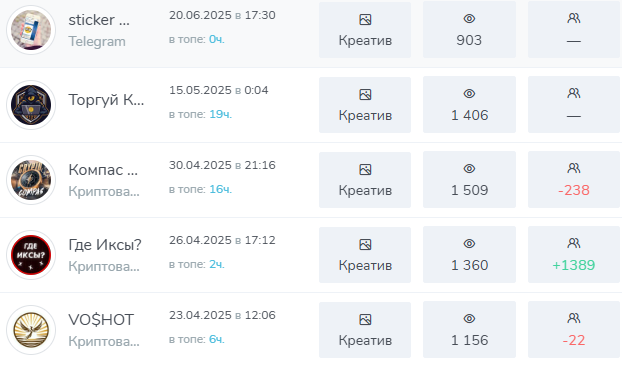Click Креатив image icon in Торгуй row

(365, 94)
